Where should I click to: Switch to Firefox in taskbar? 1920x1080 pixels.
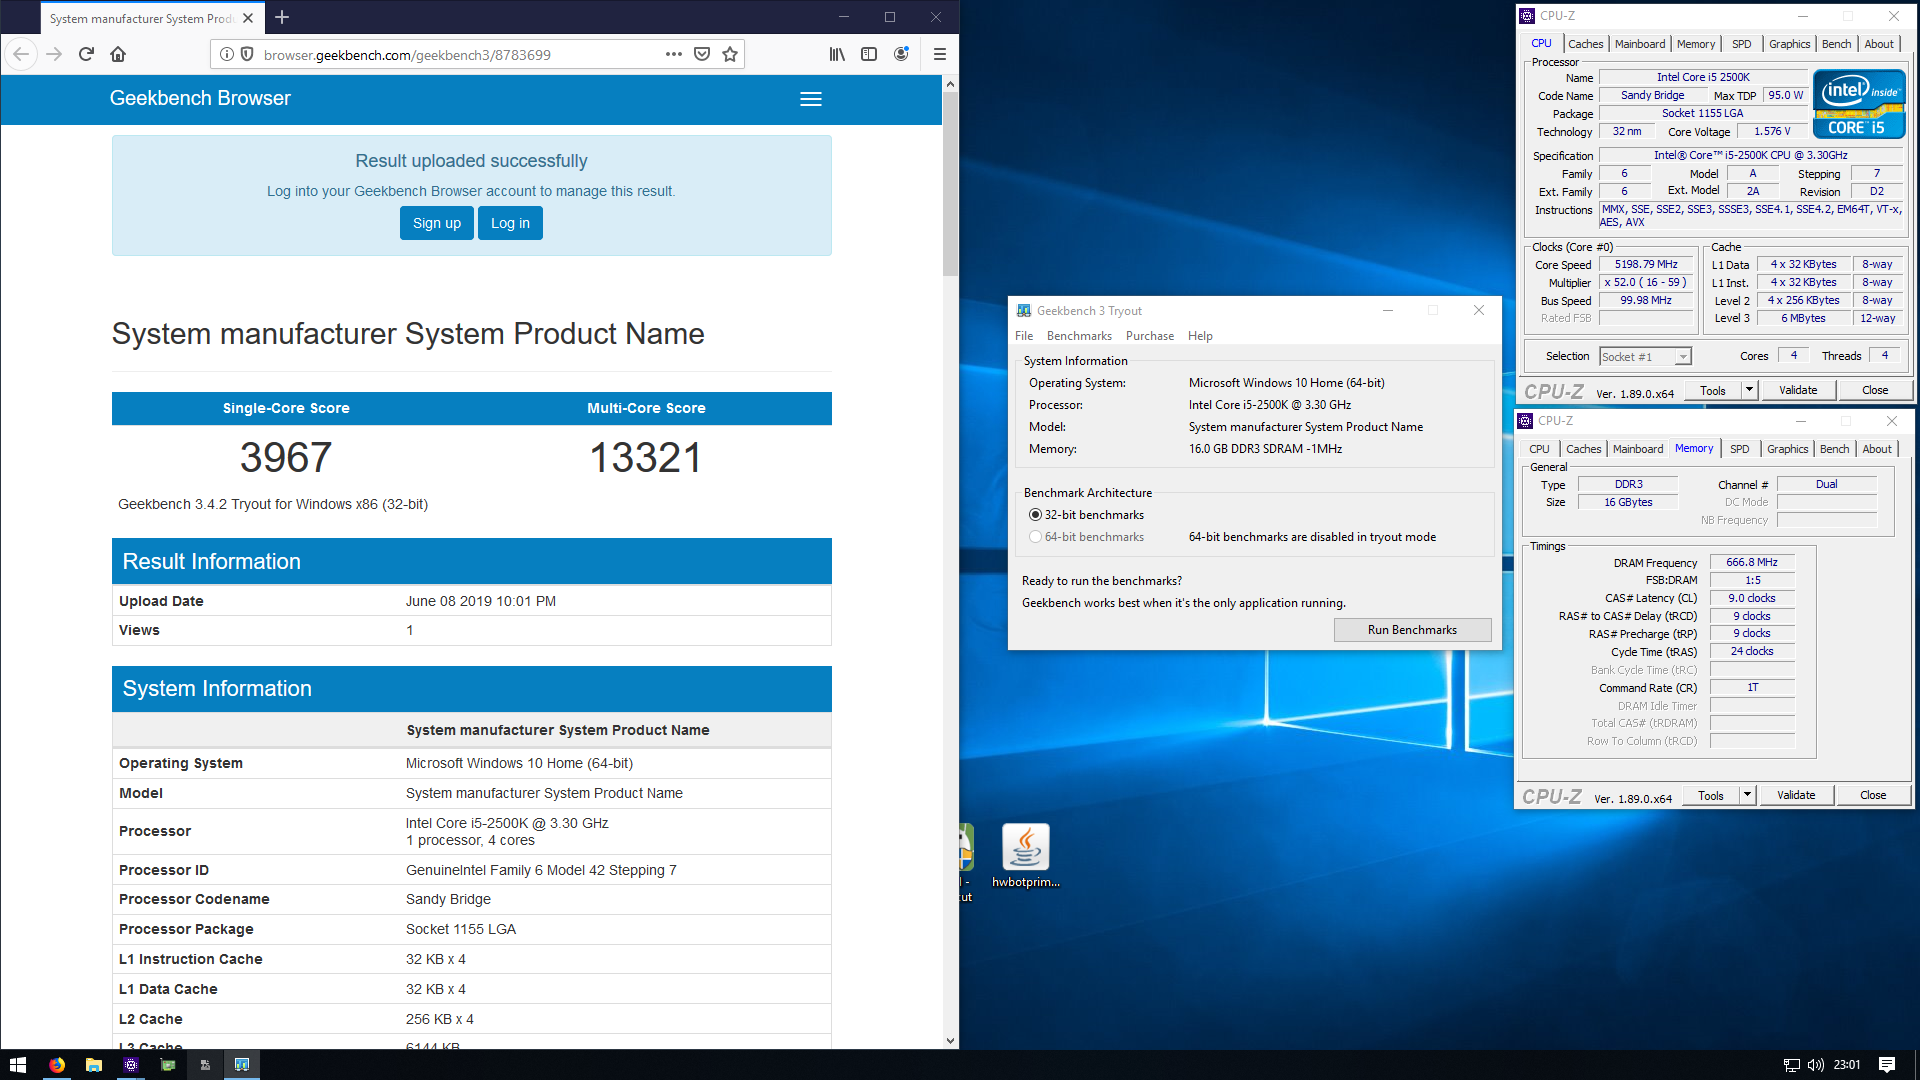pyautogui.click(x=57, y=1065)
